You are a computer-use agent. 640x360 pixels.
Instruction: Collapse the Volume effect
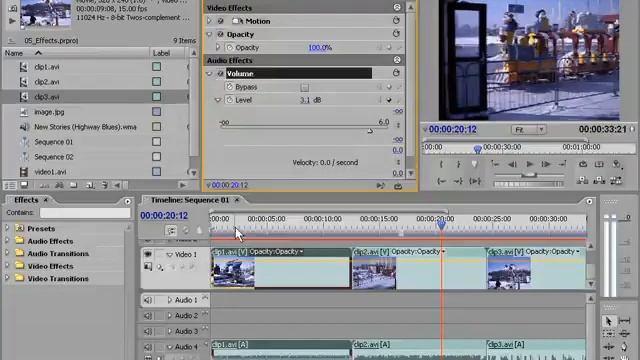[209, 73]
